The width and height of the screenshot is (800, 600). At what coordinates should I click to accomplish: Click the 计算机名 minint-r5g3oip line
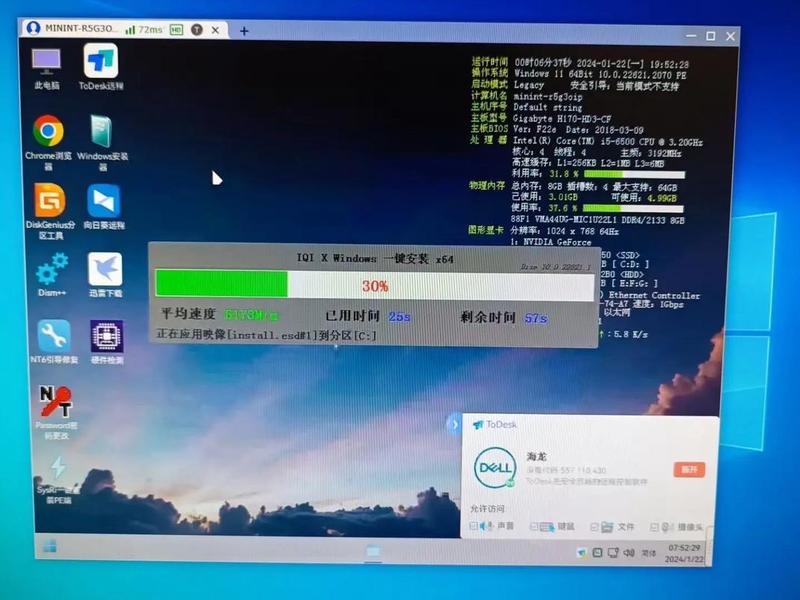click(527, 96)
